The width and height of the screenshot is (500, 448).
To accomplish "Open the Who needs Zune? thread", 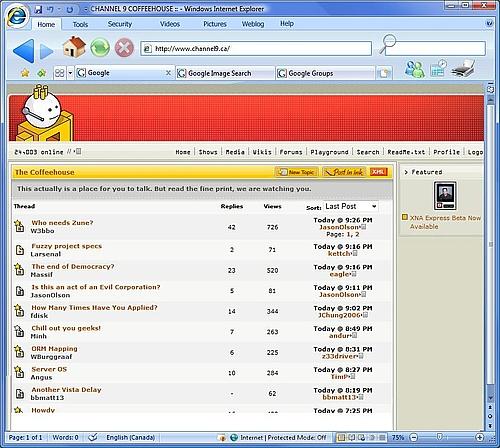I will pyautogui.click(x=62, y=223).
